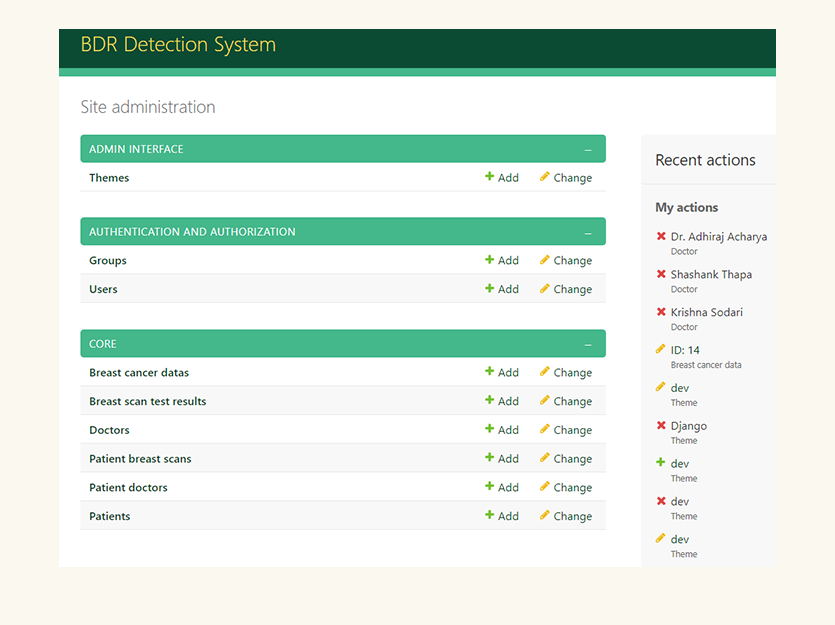
Task: Click the Site administration page heading
Action: coord(148,107)
